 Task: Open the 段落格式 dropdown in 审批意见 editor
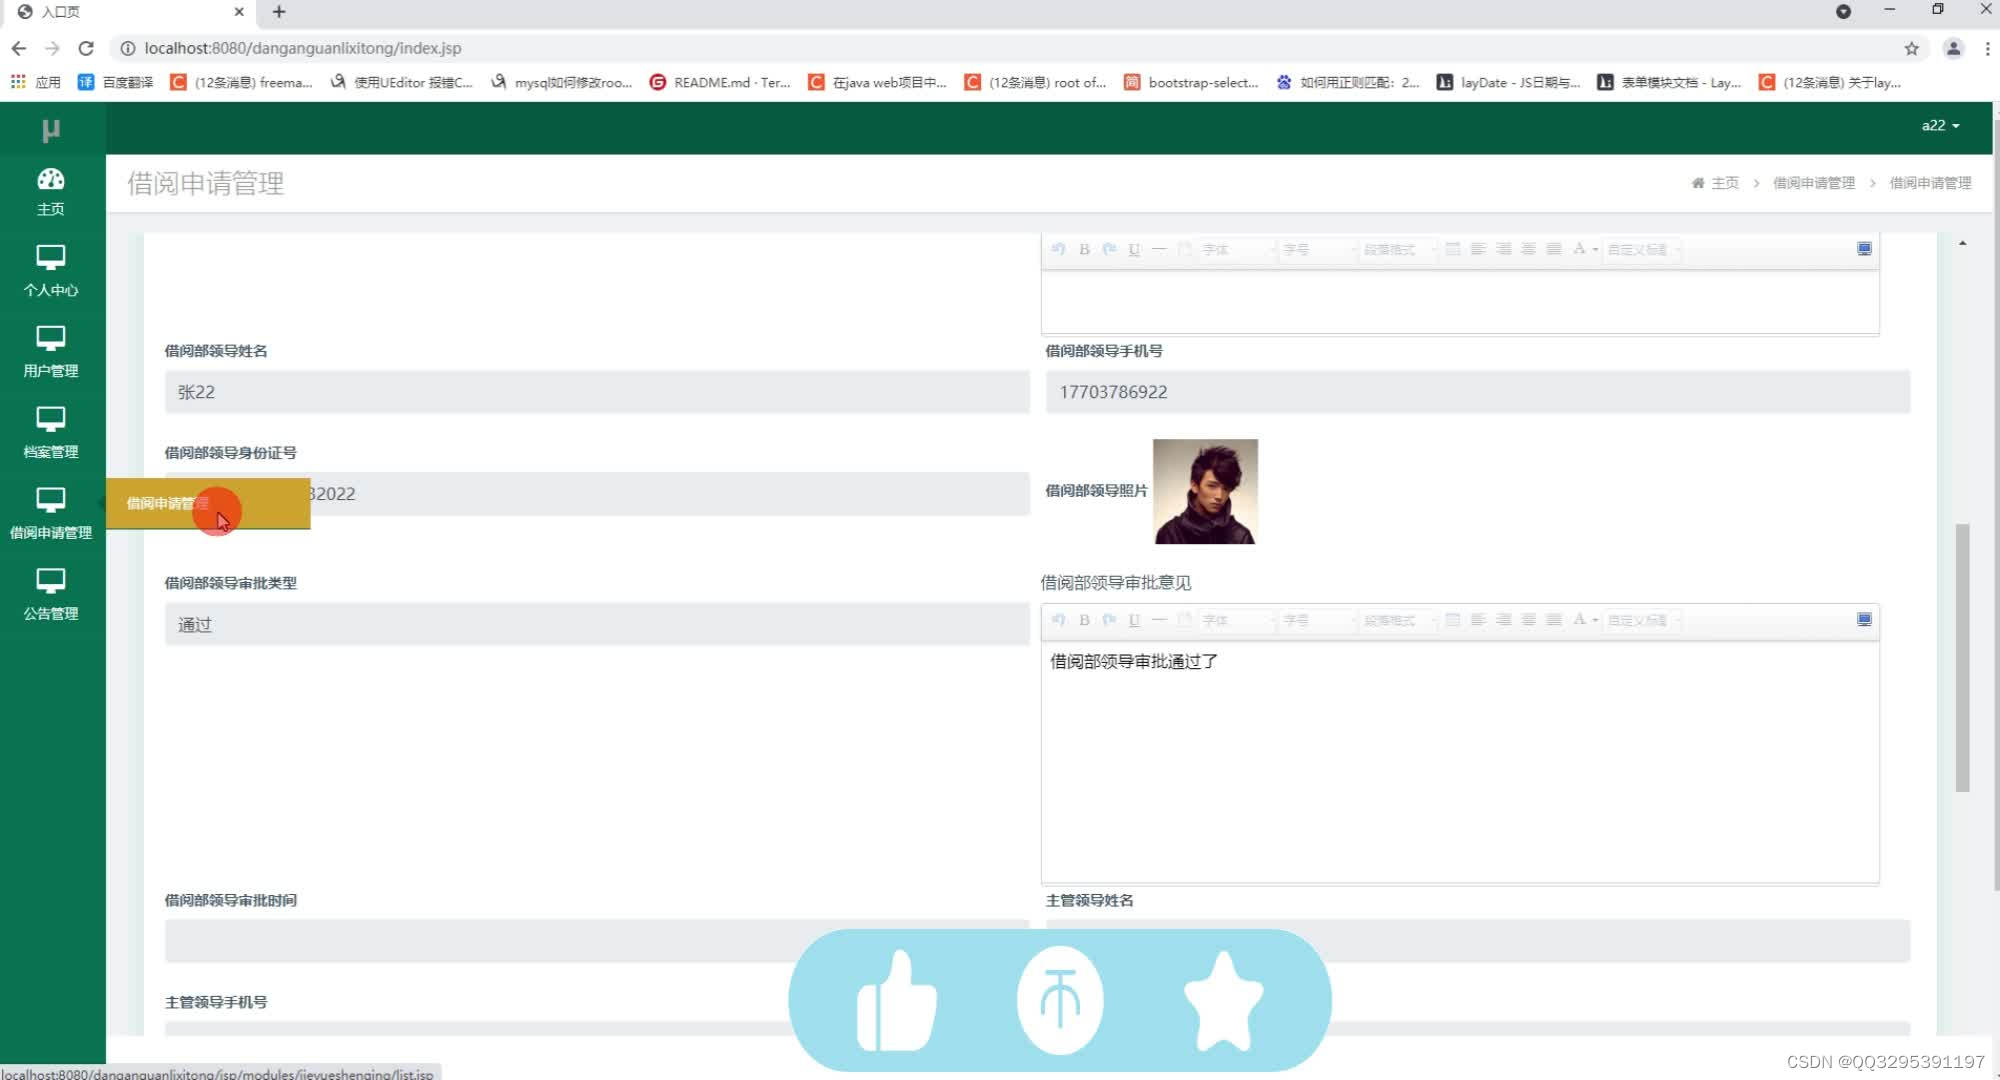pyautogui.click(x=1399, y=620)
